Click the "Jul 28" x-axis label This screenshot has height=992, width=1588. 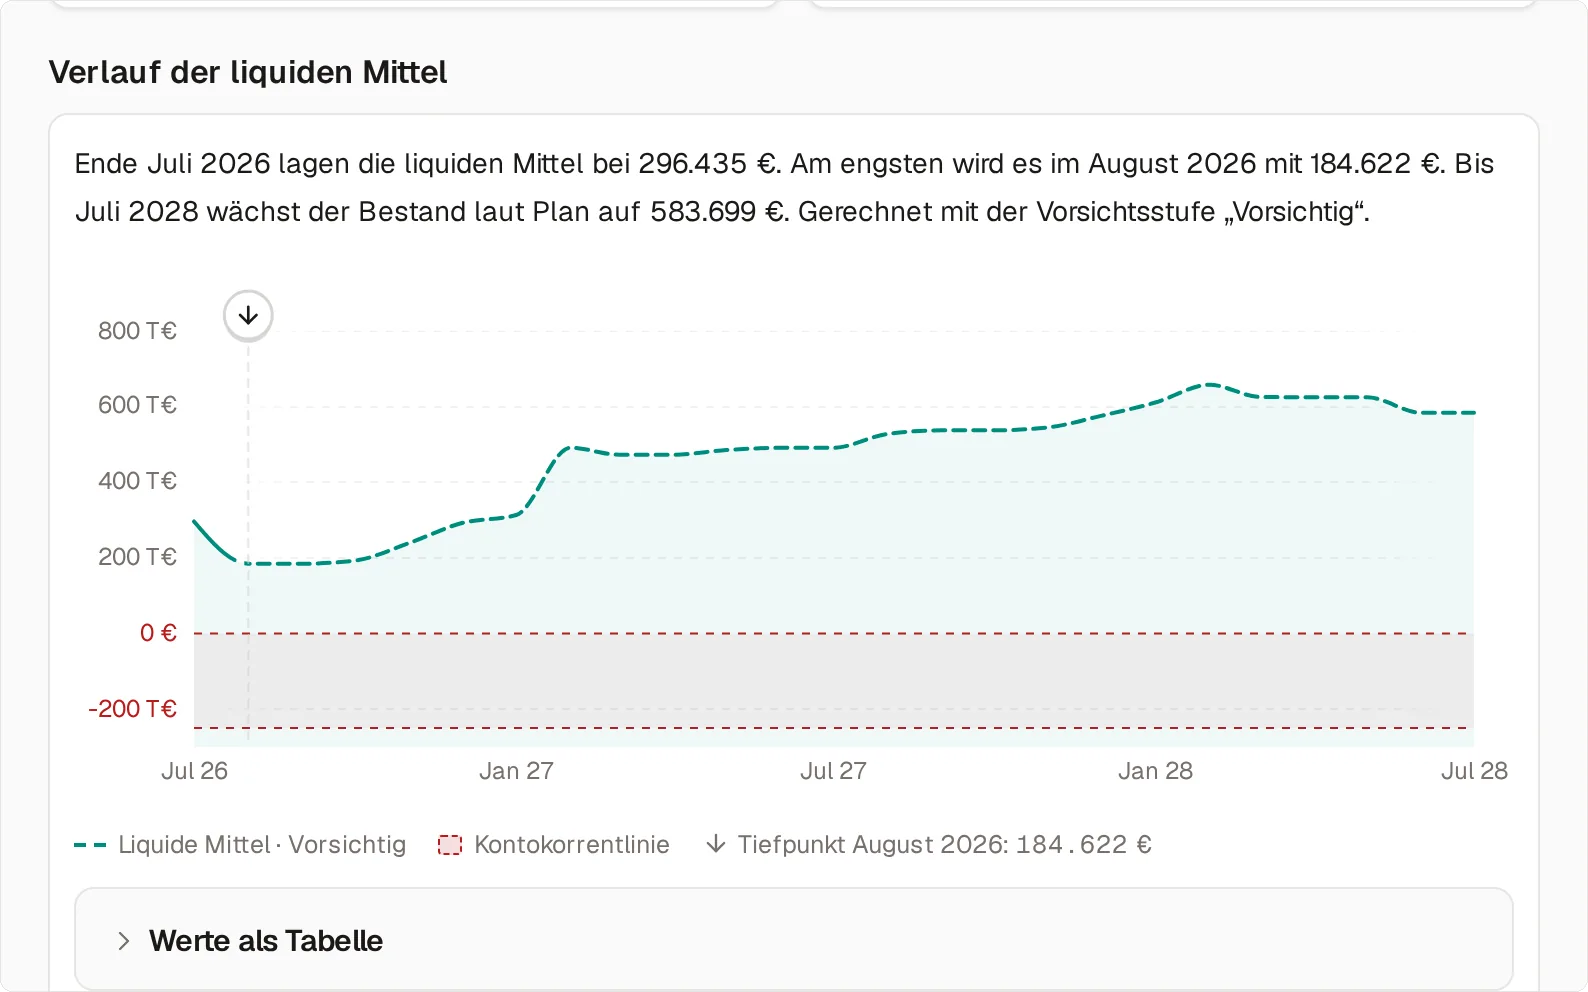[x=1474, y=771]
